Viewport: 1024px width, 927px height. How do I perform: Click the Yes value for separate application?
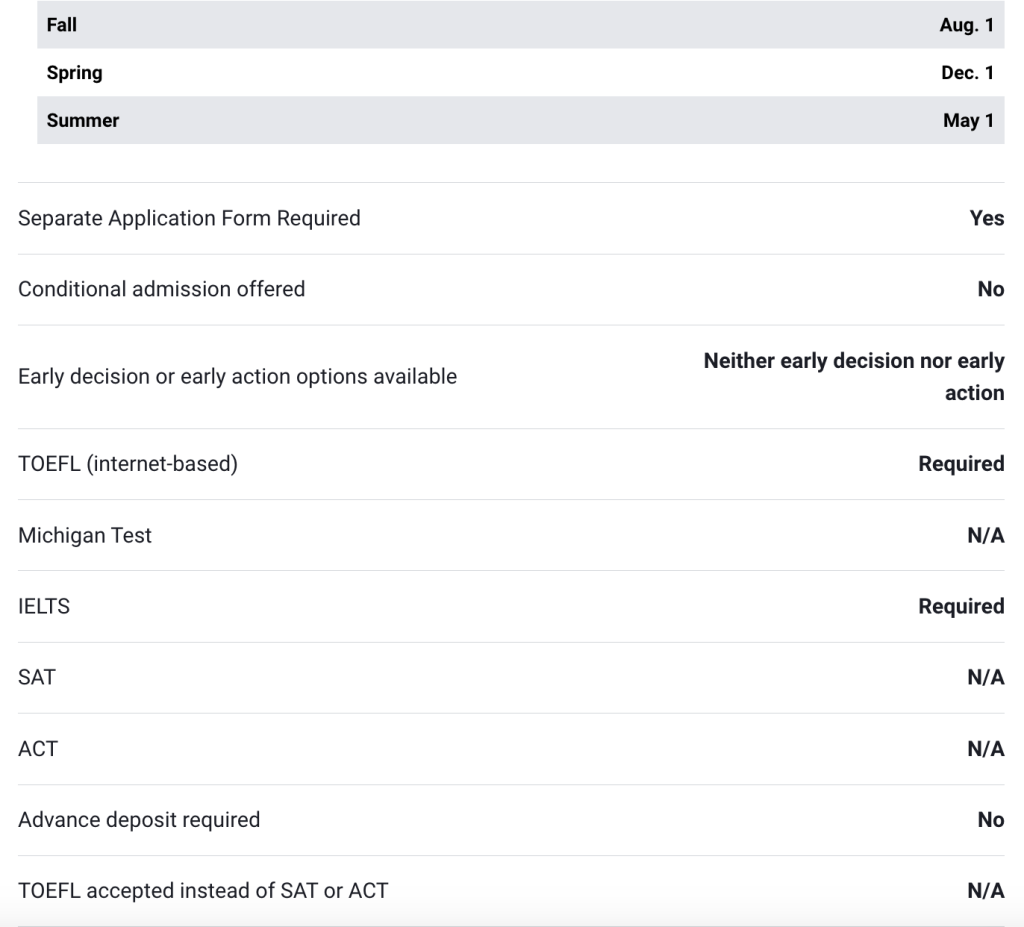[987, 218]
